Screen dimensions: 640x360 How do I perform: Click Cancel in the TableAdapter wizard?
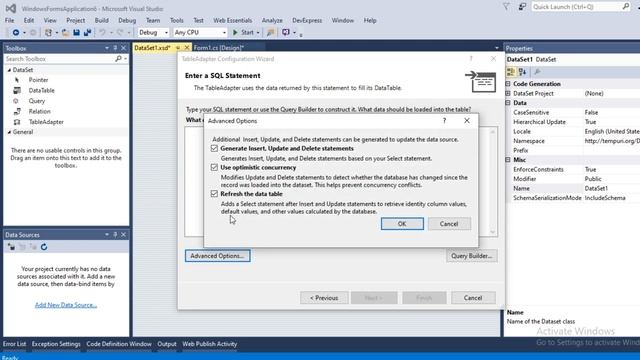[x=473, y=298]
